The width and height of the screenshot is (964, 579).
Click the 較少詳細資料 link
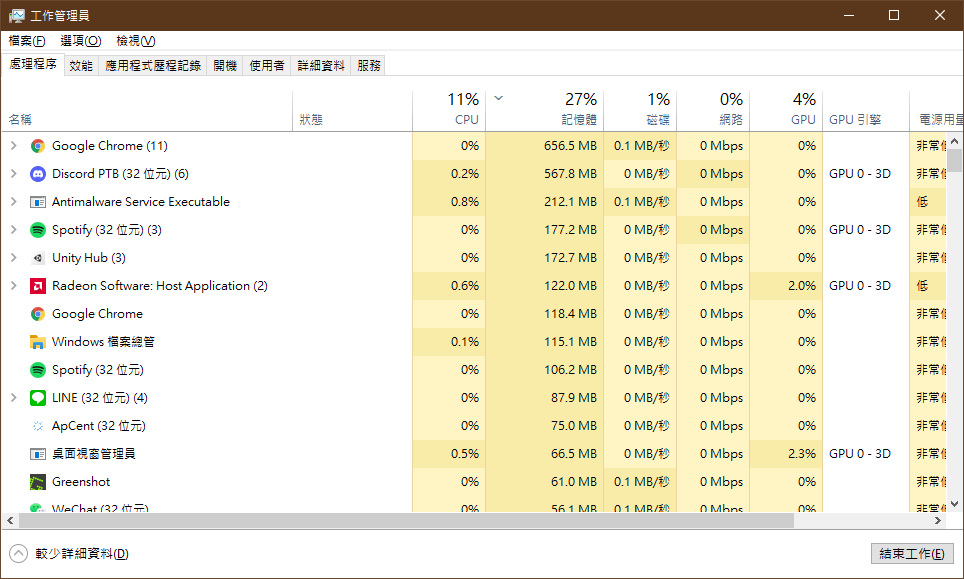pos(82,554)
